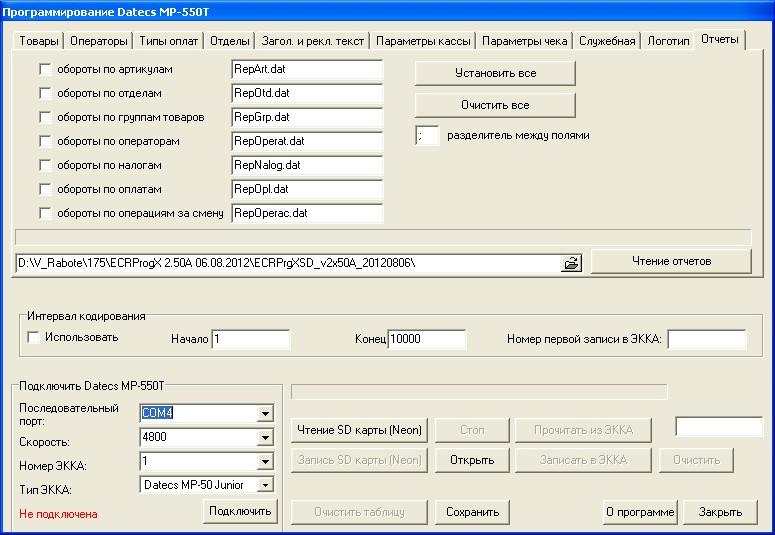Screen dimensions: 775x535
Task: Enable 'обороты по артикулам' checkbox
Action: pos(45,69)
